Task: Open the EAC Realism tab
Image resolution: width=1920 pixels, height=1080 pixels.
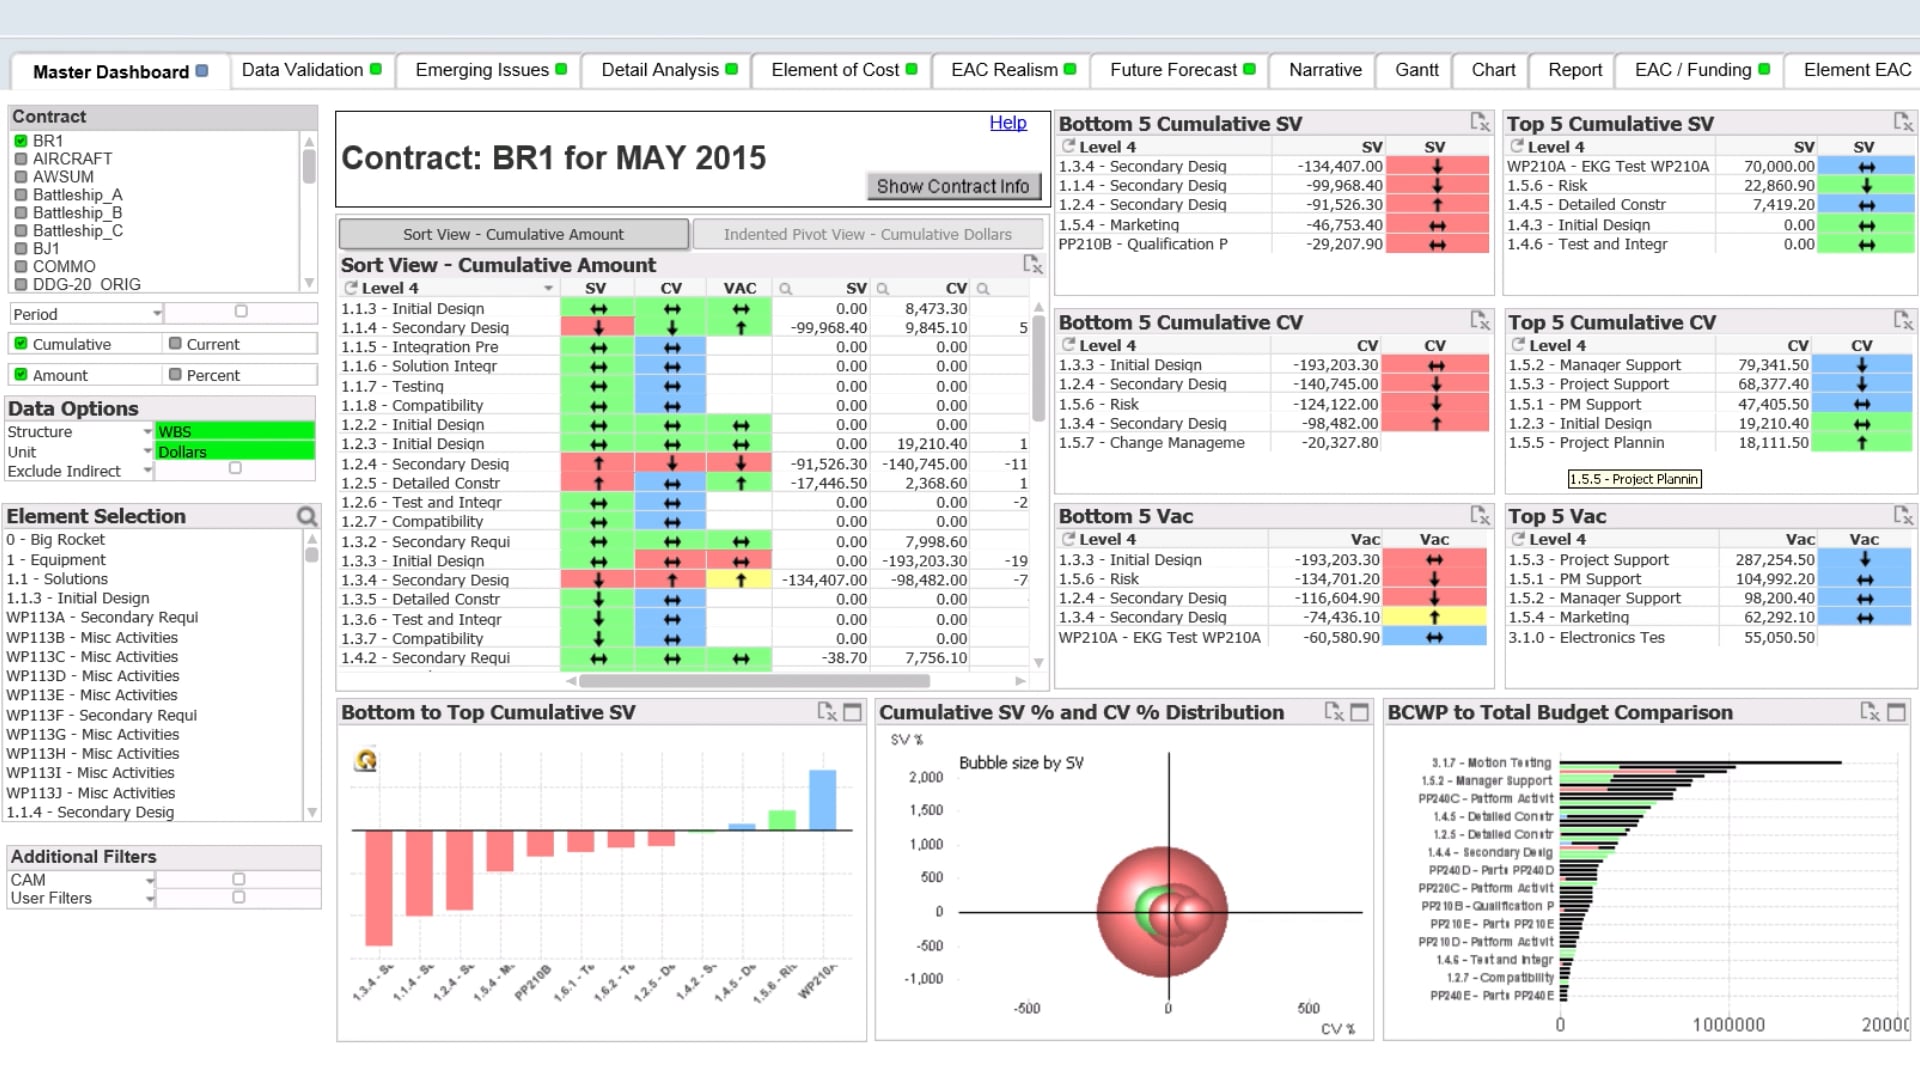Action: tap(1013, 70)
